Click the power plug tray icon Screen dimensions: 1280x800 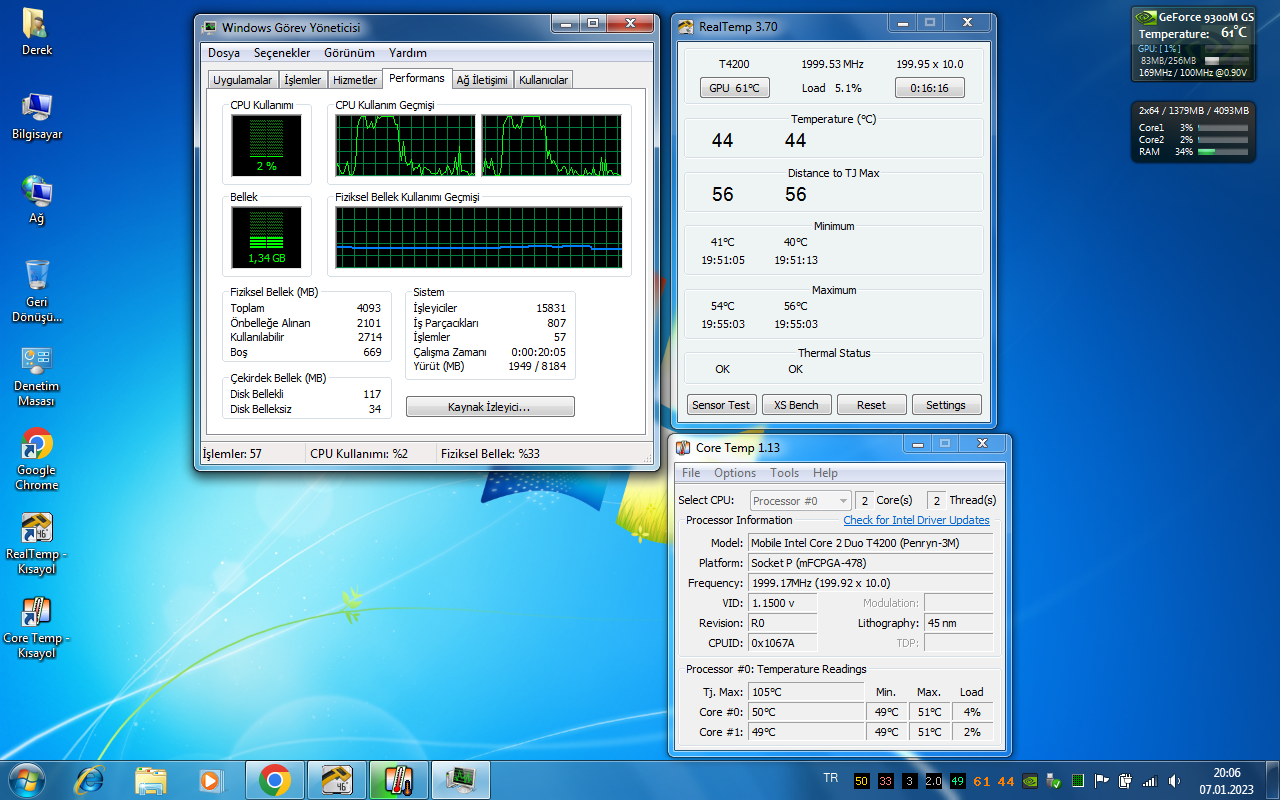[x=1125, y=781]
